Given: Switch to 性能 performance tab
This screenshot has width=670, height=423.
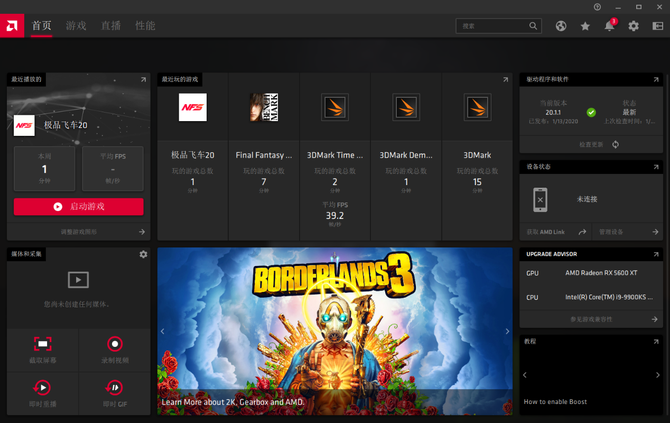Looking at the screenshot, I should [x=145, y=26].
